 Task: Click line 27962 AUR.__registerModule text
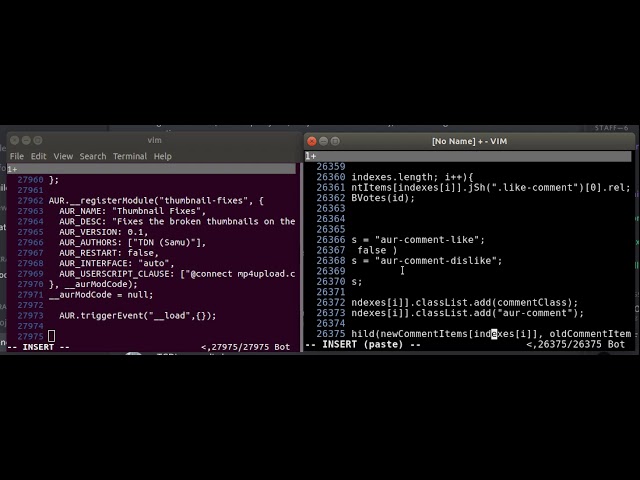pyautogui.click(x=156, y=200)
